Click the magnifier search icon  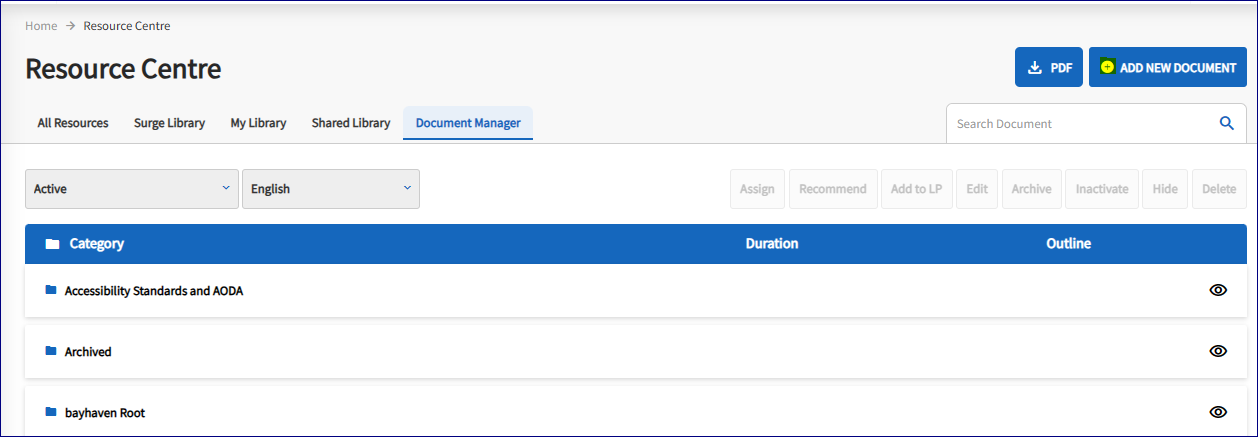(x=1226, y=124)
